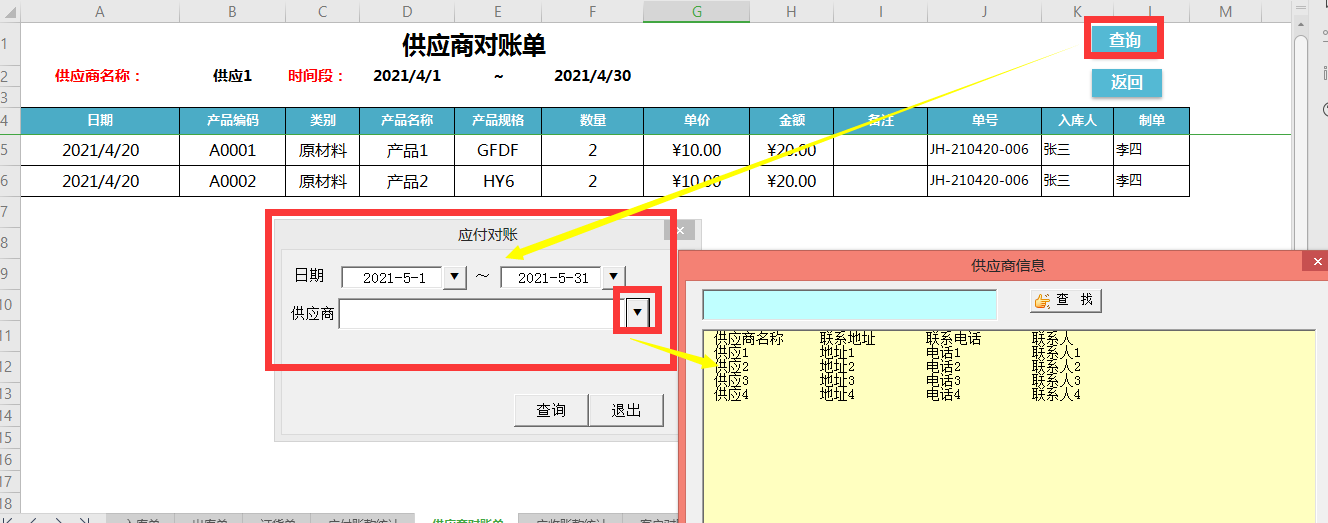Click the 产品1 cell
Image resolution: width=1328 pixels, height=523 pixels.
pyautogui.click(x=407, y=150)
